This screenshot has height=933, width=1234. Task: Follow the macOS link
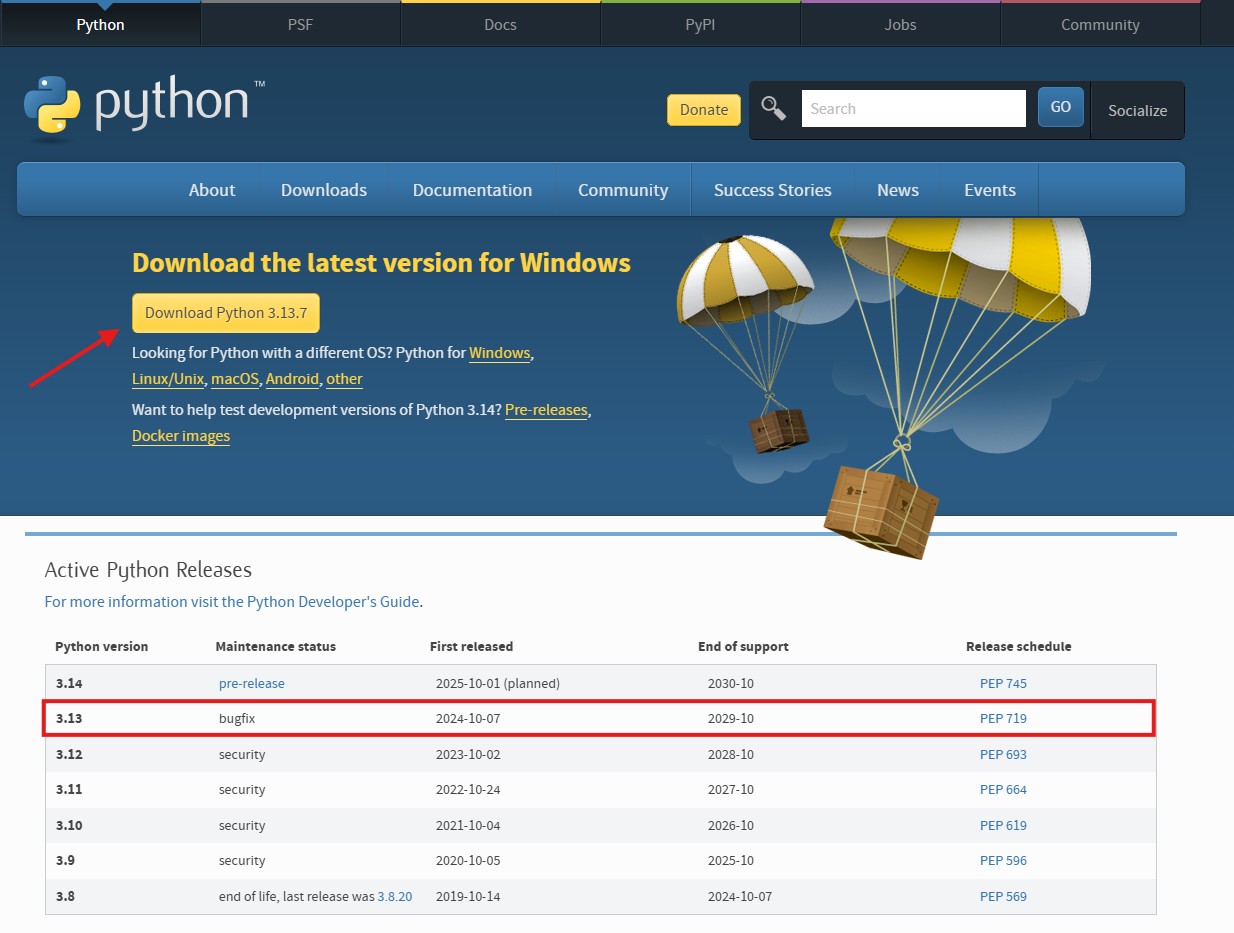pos(235,379)
